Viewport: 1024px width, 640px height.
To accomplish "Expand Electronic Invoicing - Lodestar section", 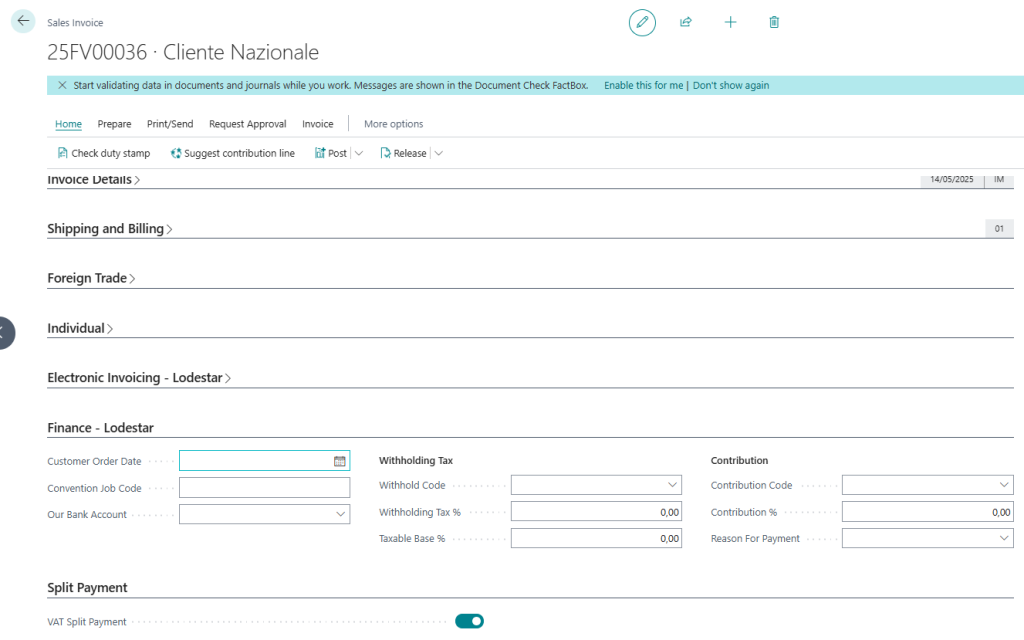I will tap(139, 378).
